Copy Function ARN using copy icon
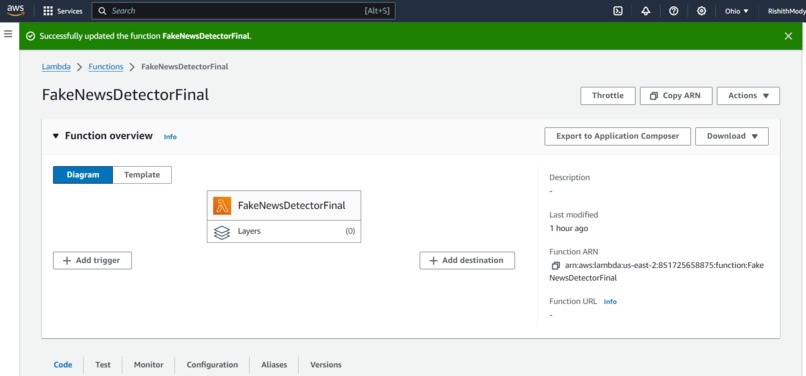Viewport: 806px width, 376px height. click(x=555, y=266)
